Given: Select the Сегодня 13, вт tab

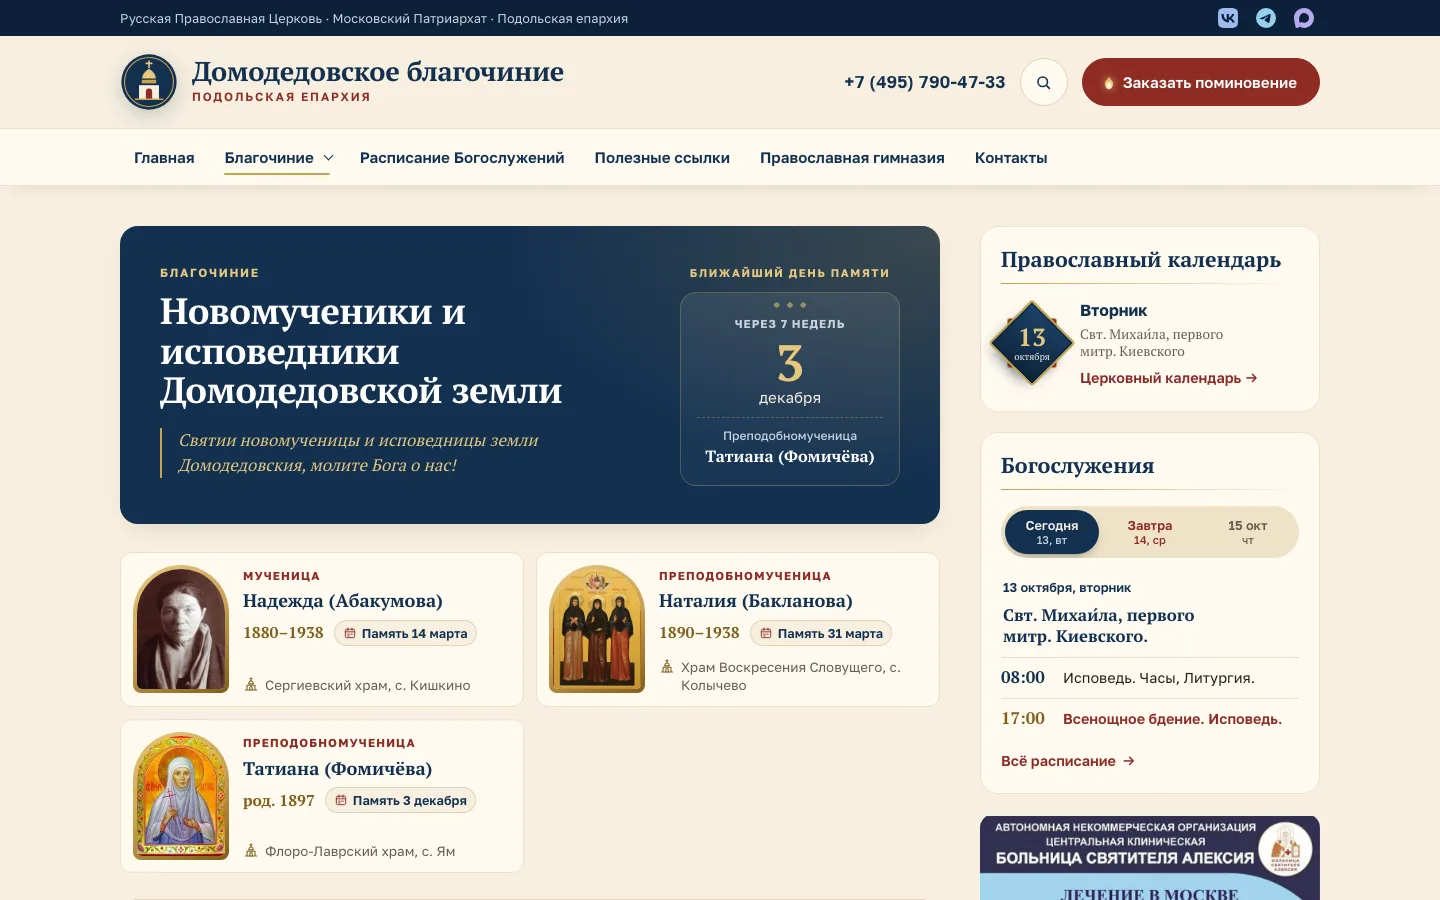Looking at the screenshot, I should tap(1052, 532).
